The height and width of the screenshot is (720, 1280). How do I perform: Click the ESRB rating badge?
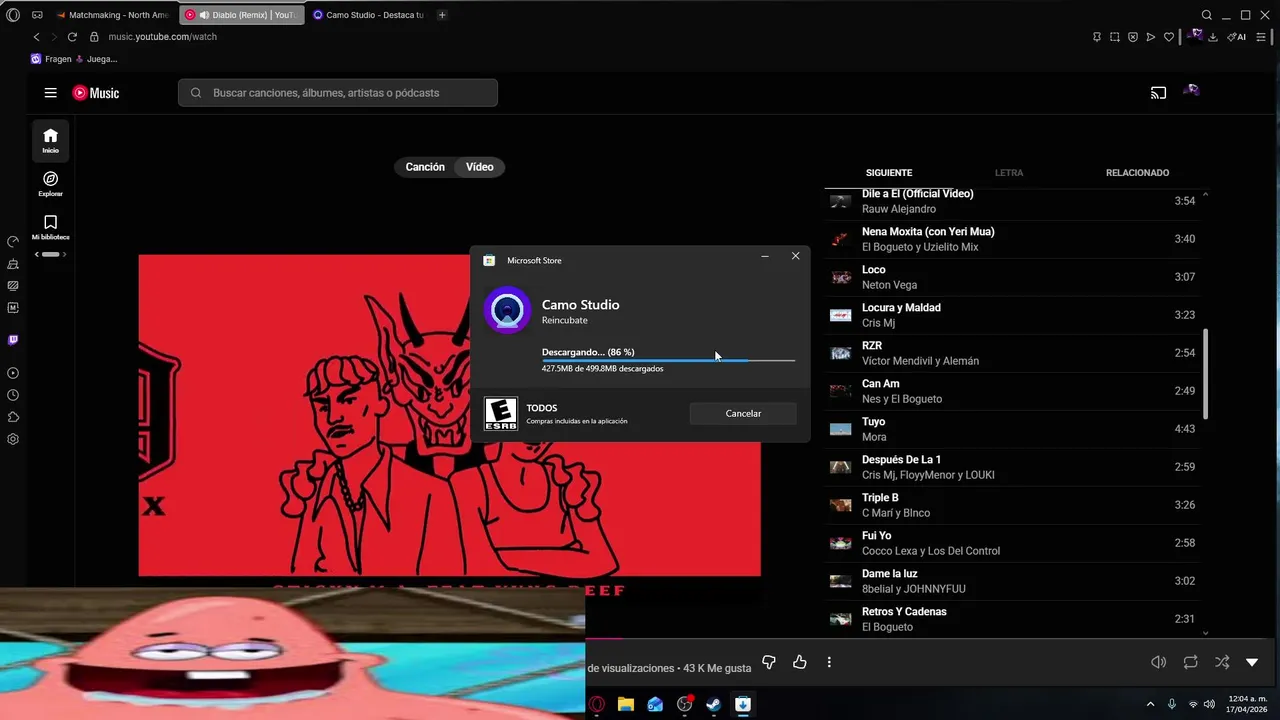(501, 414)
